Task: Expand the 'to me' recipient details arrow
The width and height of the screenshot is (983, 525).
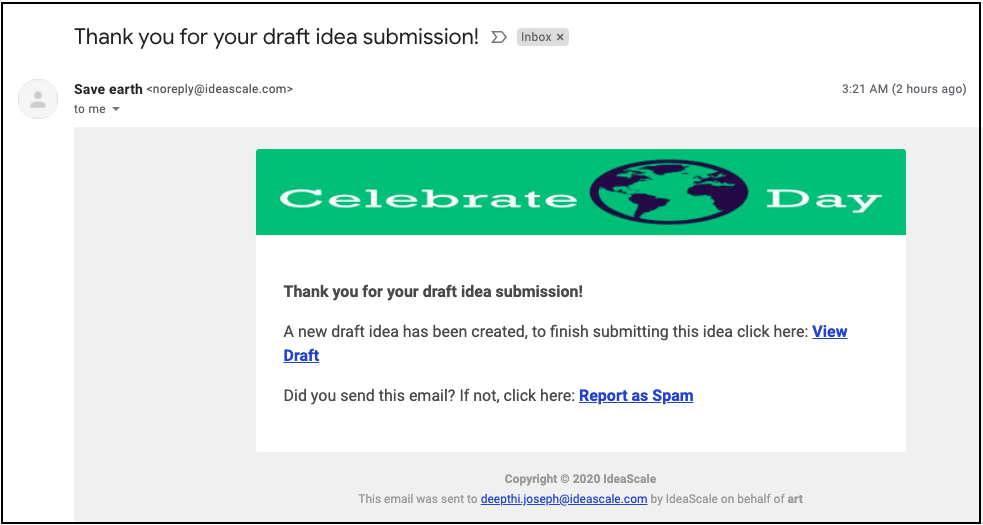Action: coord(115,110)
